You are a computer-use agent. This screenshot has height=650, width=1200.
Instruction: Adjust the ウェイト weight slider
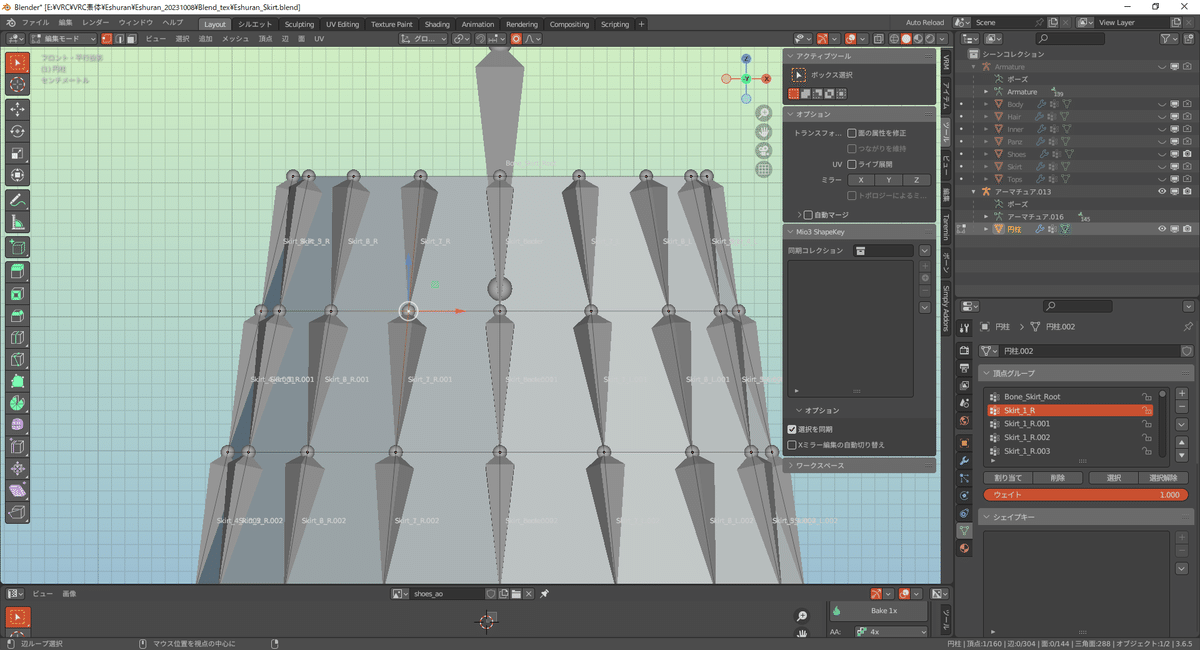click(x=1086, y=495)
